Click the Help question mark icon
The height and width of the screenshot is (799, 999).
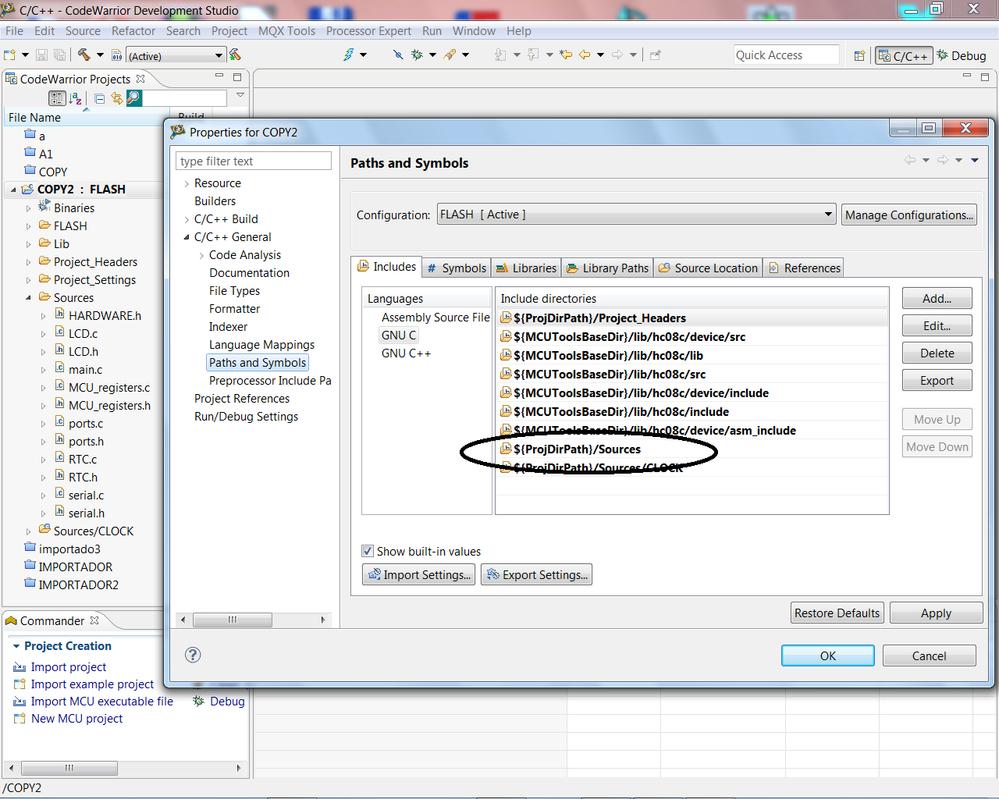(x=192, y=655)
